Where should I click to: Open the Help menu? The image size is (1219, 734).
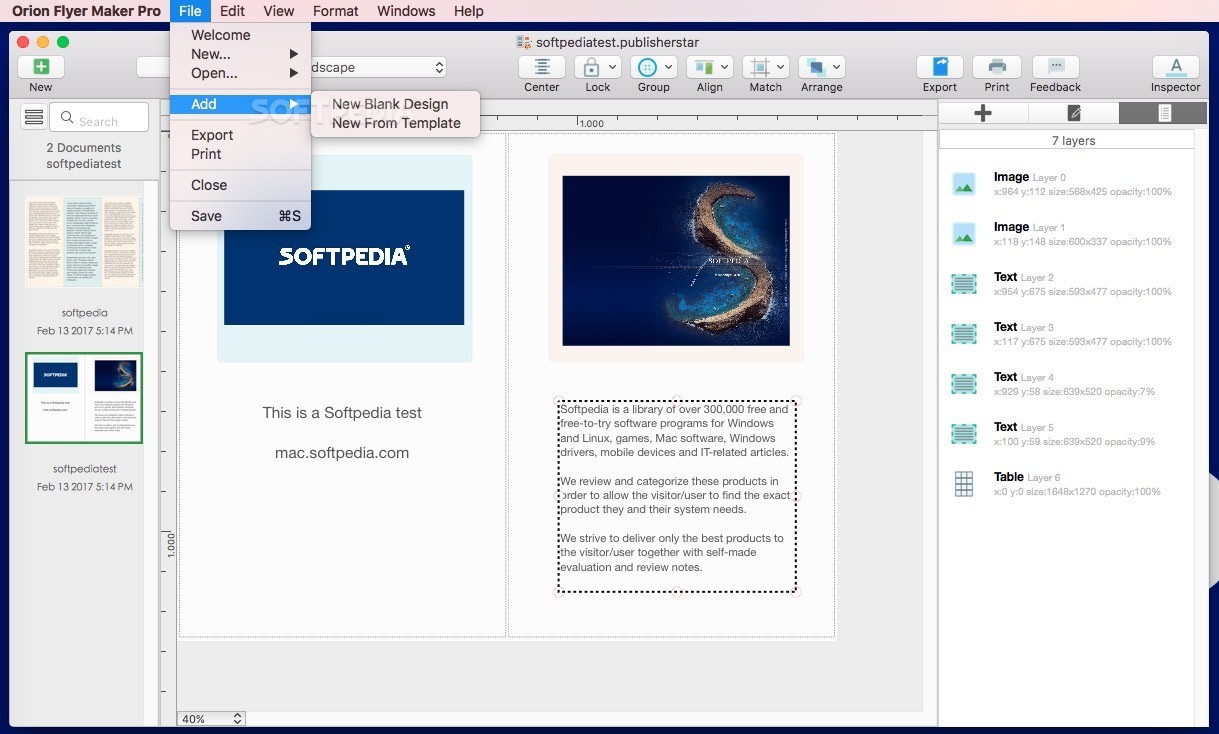point(468,11)
